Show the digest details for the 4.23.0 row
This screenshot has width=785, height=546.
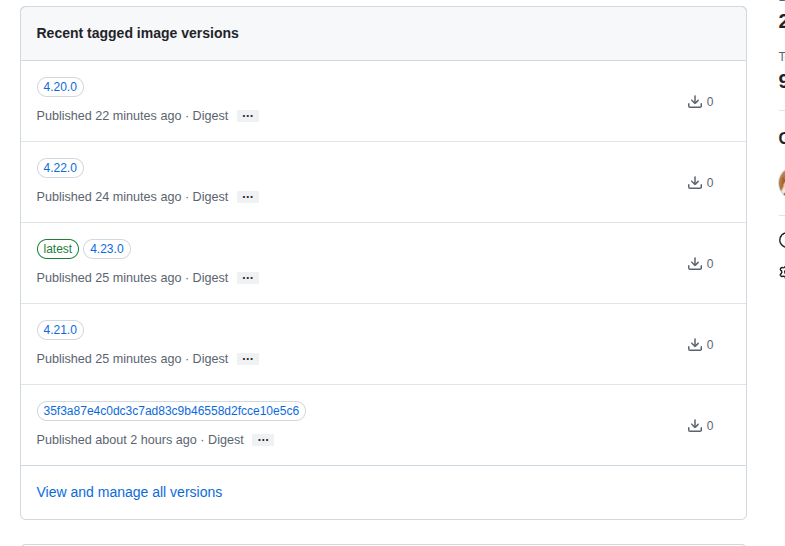[248, 278]
